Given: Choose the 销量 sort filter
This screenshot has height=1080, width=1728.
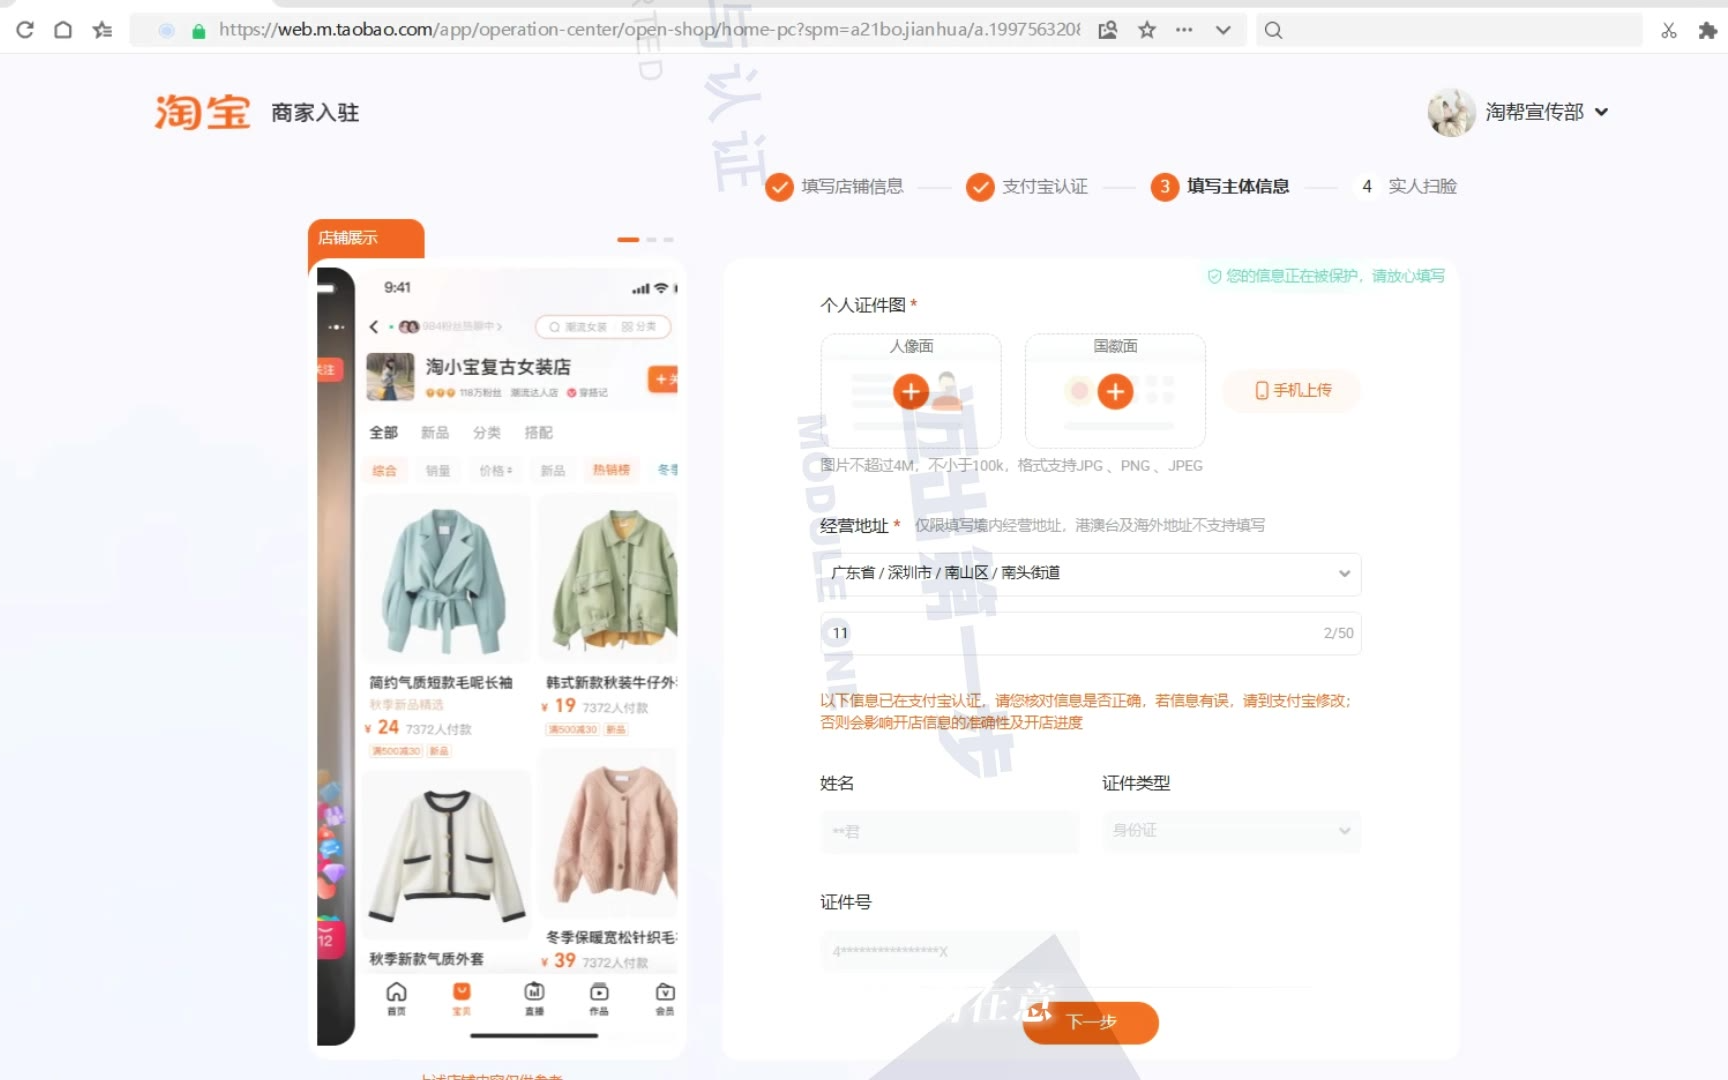Looking at the screenshot, I should [438, 470].
